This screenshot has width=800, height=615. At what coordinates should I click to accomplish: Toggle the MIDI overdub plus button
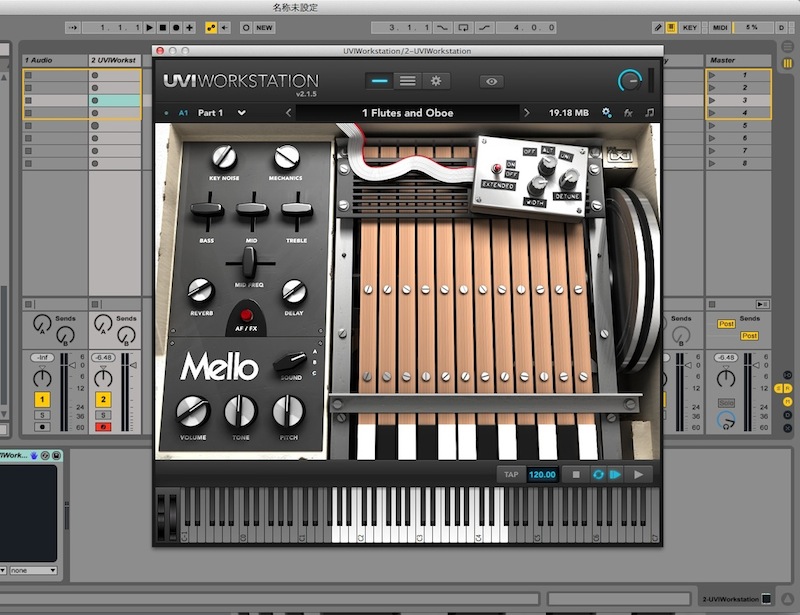pos(189,28)
